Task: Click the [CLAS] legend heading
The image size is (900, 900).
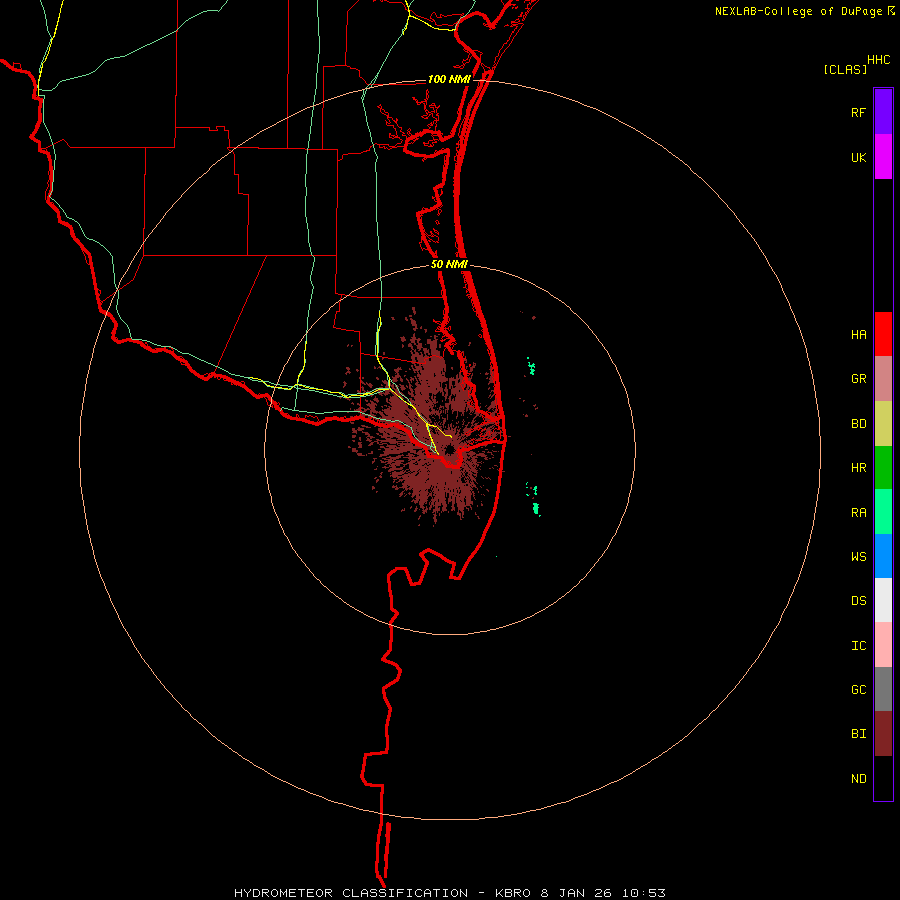Action: [x=845, y=69]
